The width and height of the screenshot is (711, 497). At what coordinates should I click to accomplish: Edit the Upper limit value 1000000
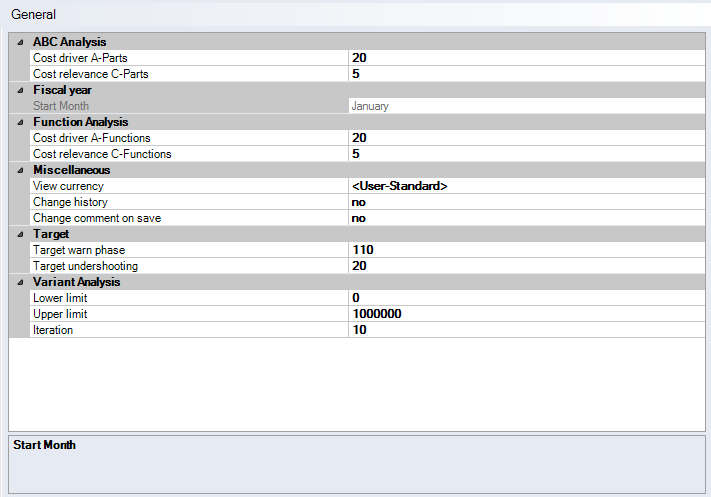525,314
